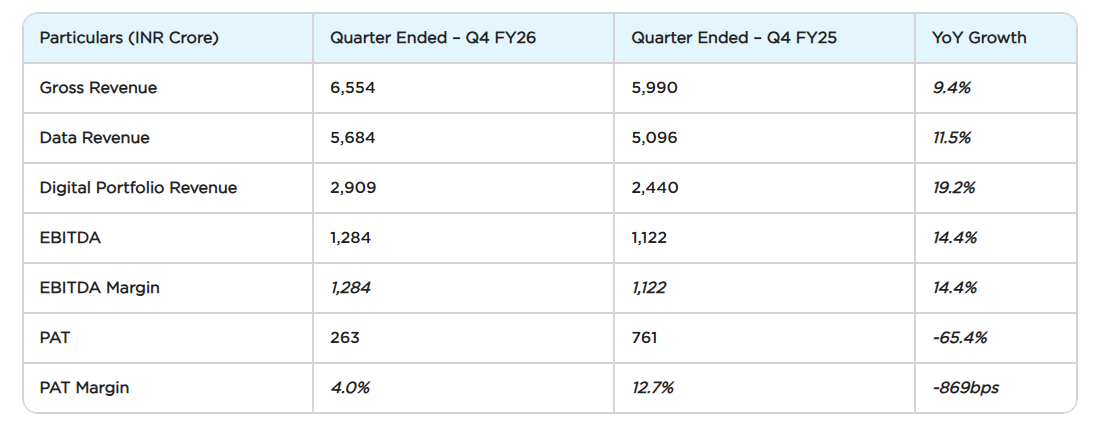Click the 19.2% growth cell
The height and width of the screenshot is (434, 1094).
point(953,188)
